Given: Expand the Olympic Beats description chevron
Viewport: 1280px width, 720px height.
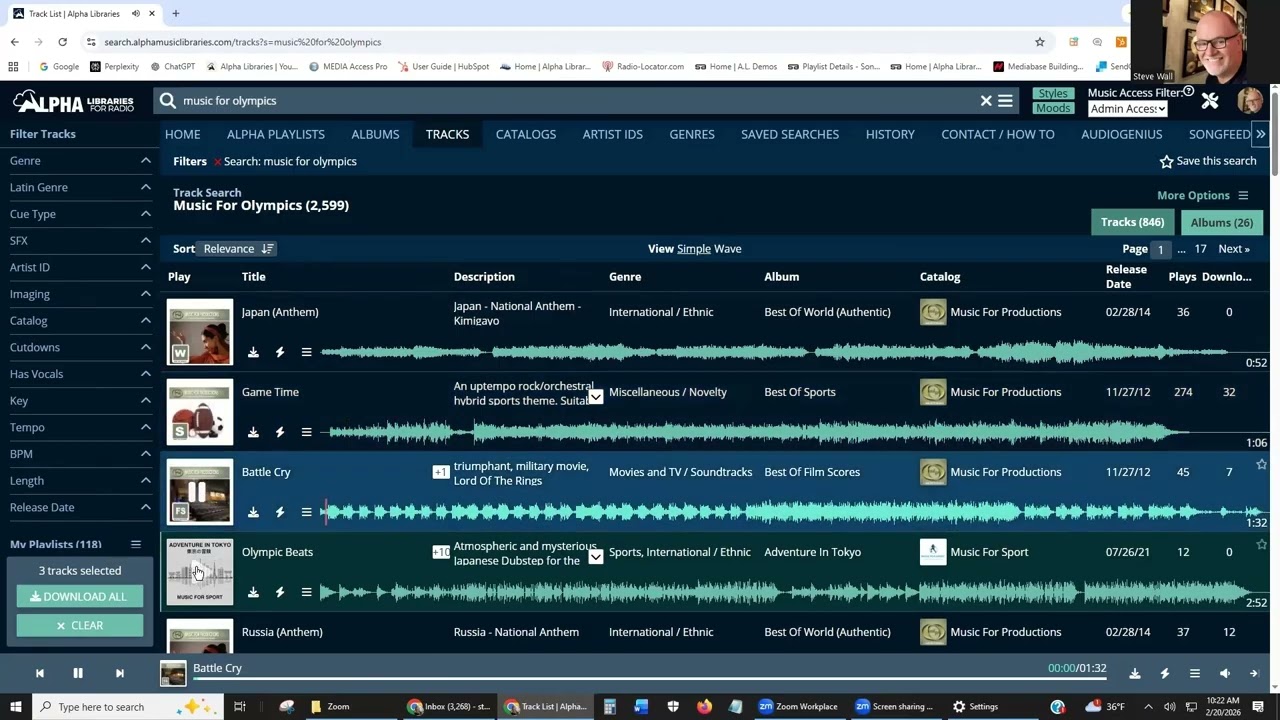Looking at the screenshot, I should (x=596, y=557).
